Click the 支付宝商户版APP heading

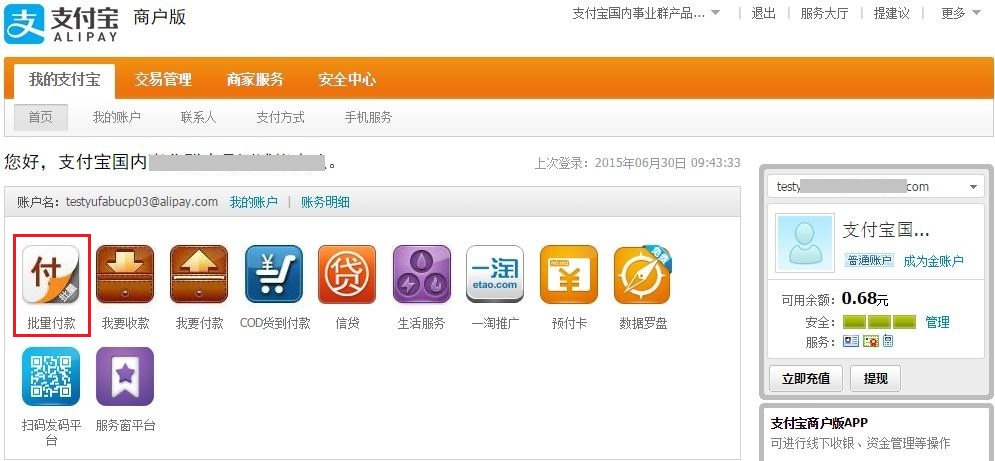point(819,423)
